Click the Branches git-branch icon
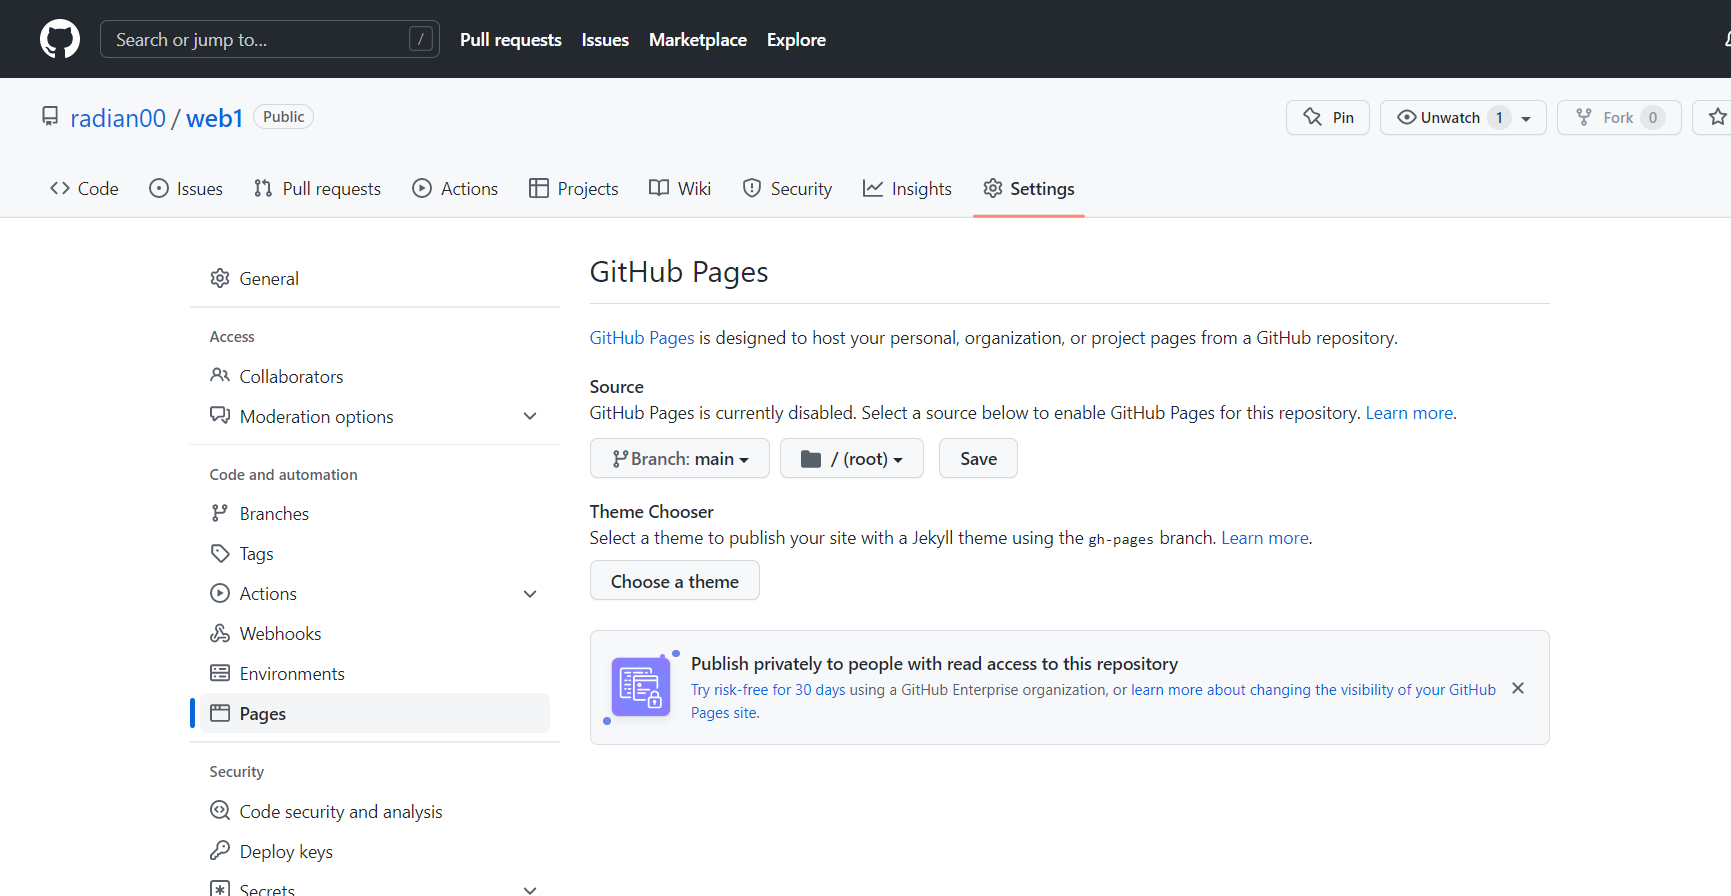 pyautogui.click(x=220, y=513)
